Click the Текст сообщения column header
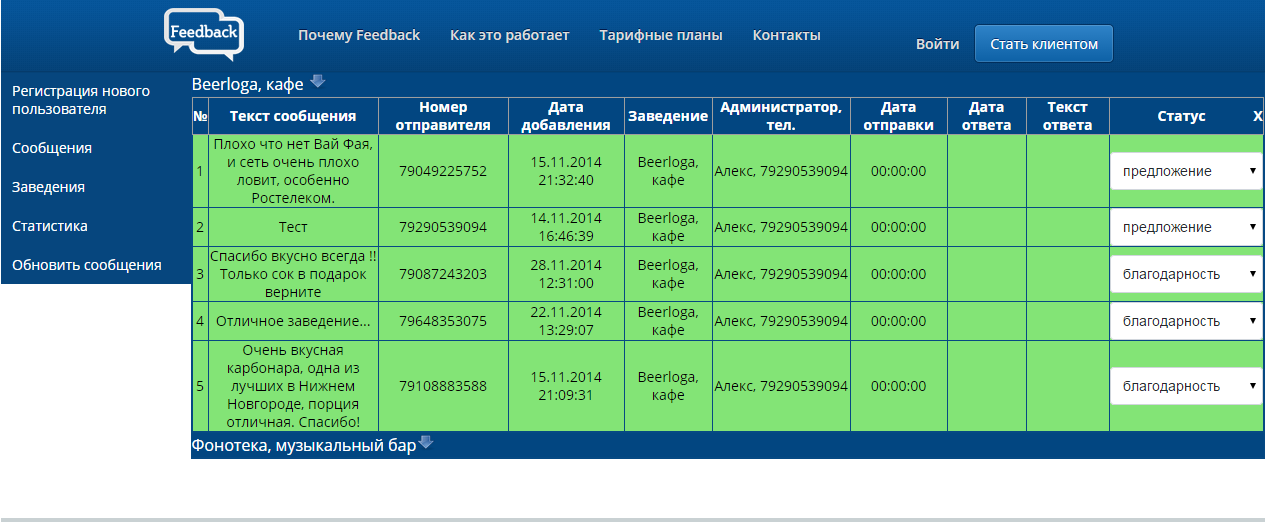The image size is (1267, 522). pyautogui.click(x=293, y=116)
